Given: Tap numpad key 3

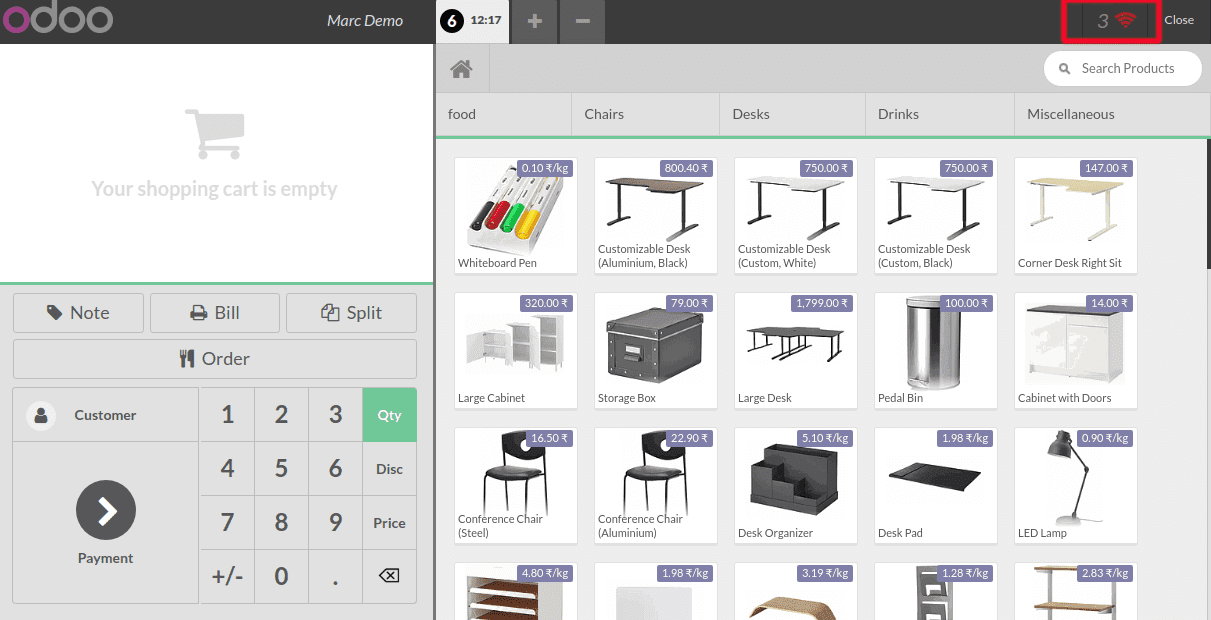Looking at the screenshot, I should [335, 415].
